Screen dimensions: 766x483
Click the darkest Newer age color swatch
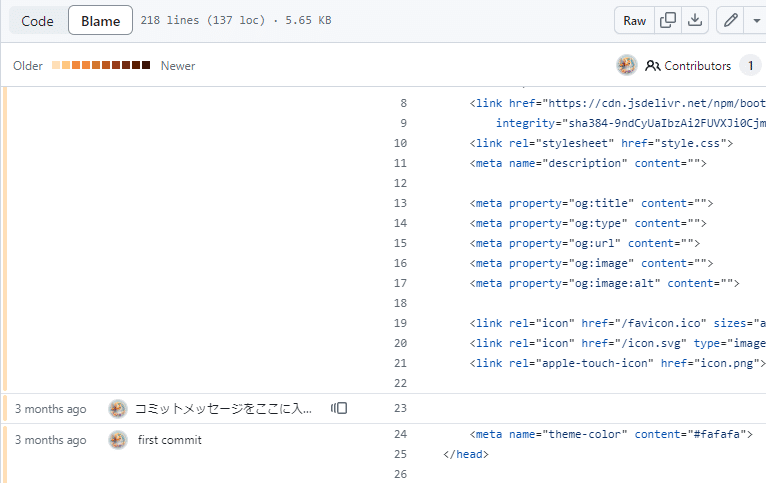[146, 65]
